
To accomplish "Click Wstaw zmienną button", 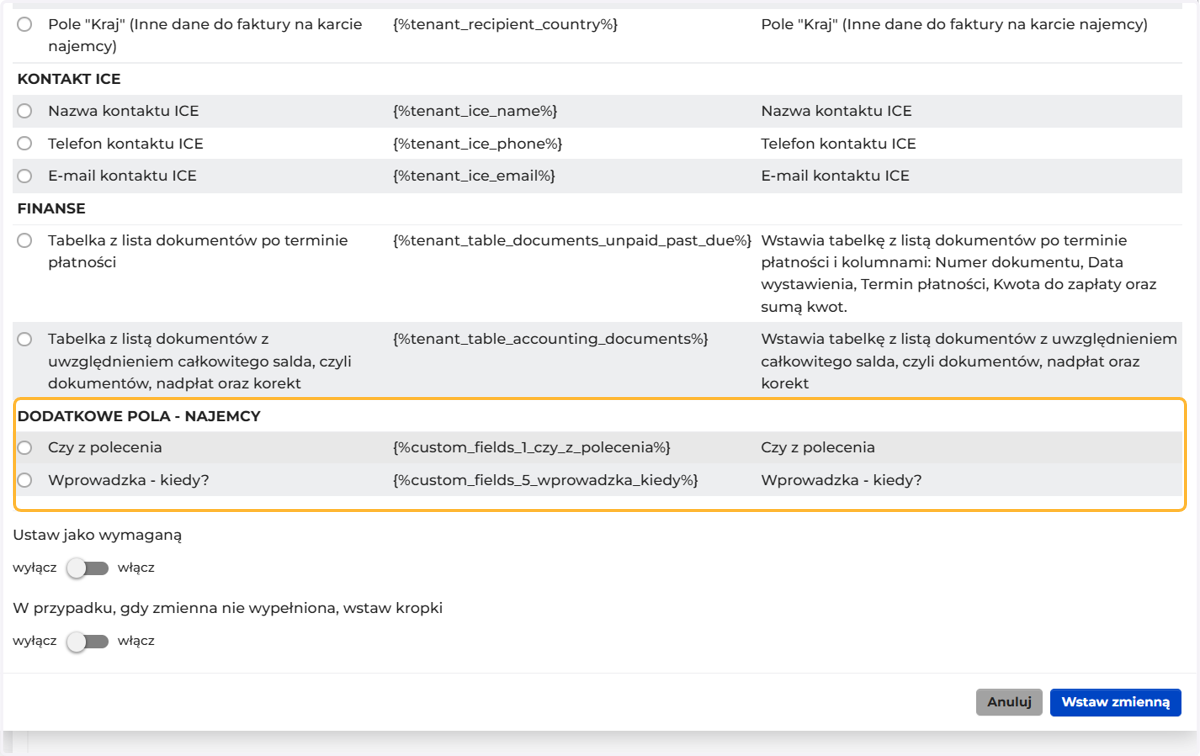I will 1115,702.
